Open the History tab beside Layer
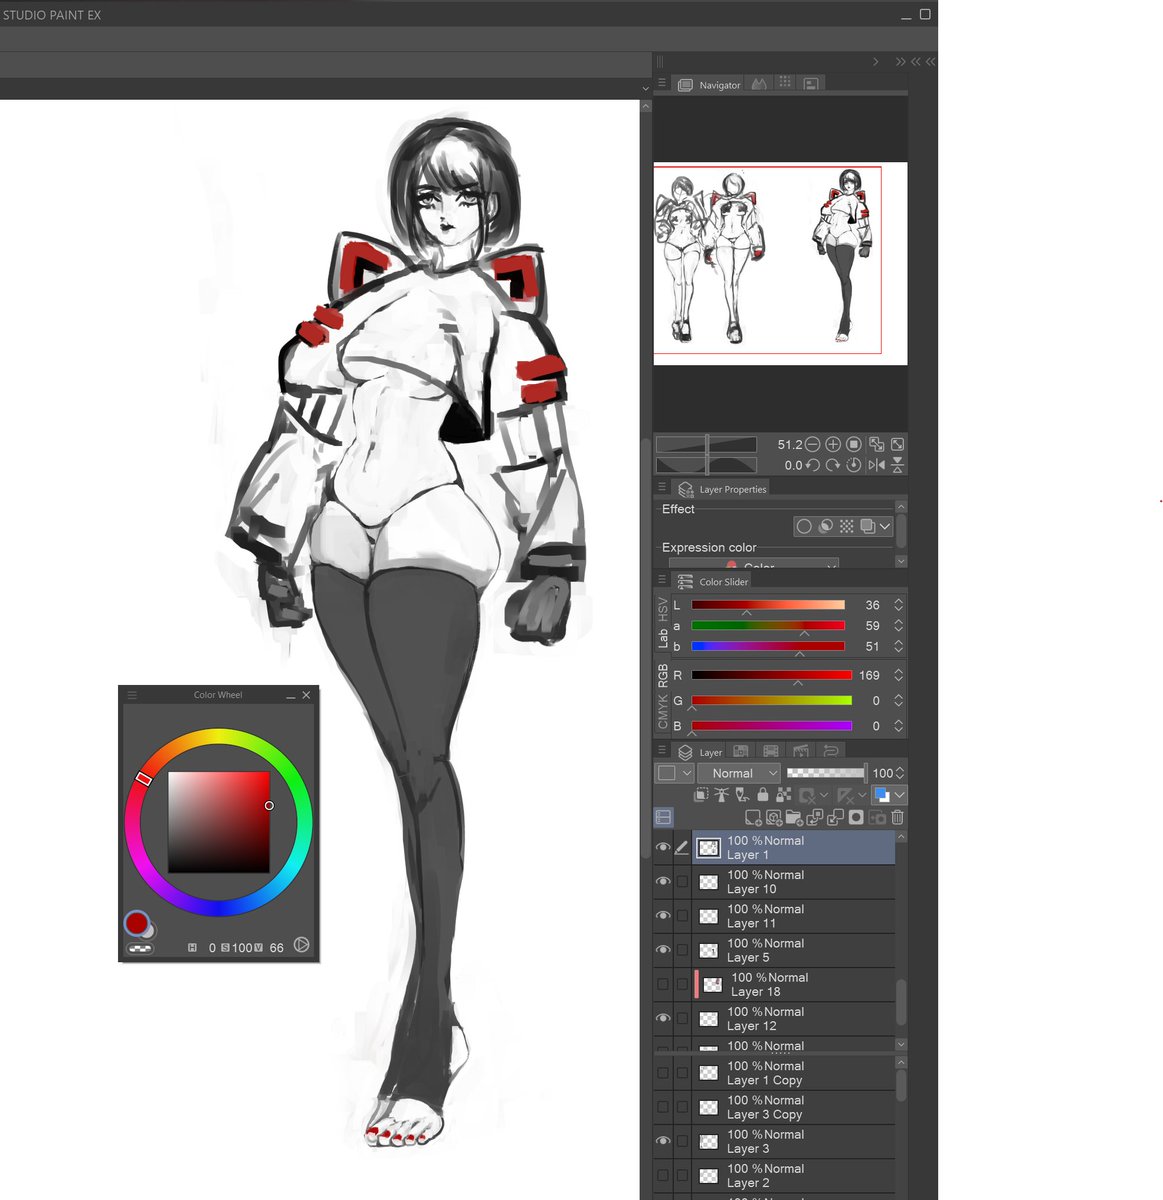This screenshot has height=1200, width=1163. coord(831,751)
